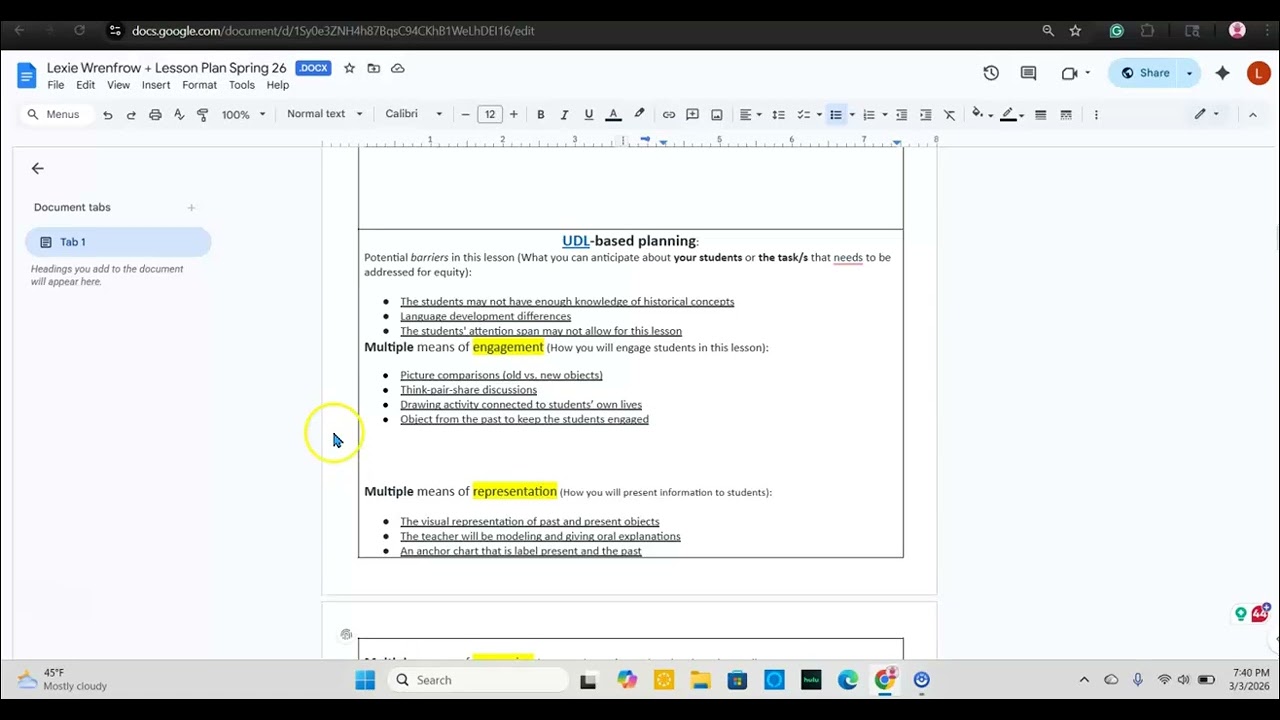This screenshot has height=720, width=1280.
Task: Redo the last undone action
Action: [x=131, y=115]
